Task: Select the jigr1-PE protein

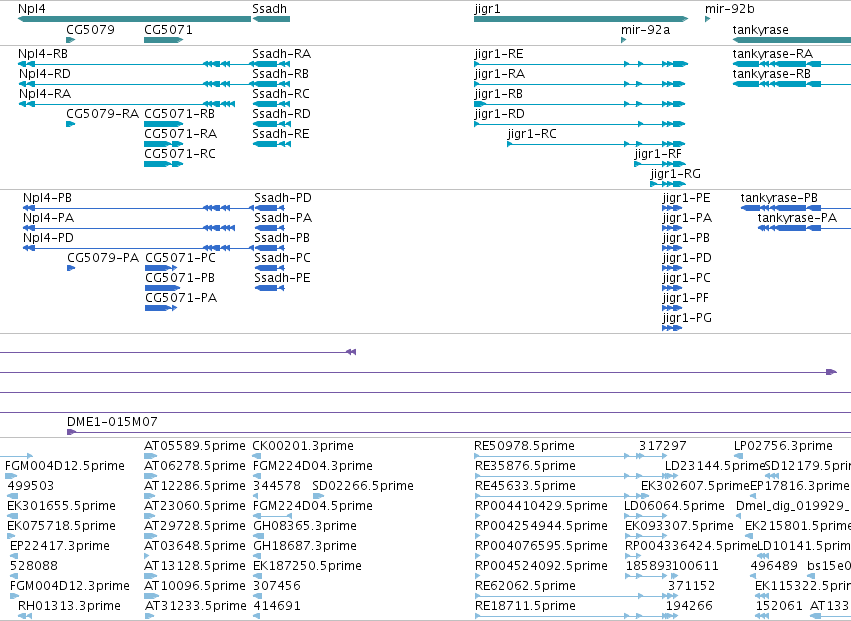Action: click(x=672, y=208)
